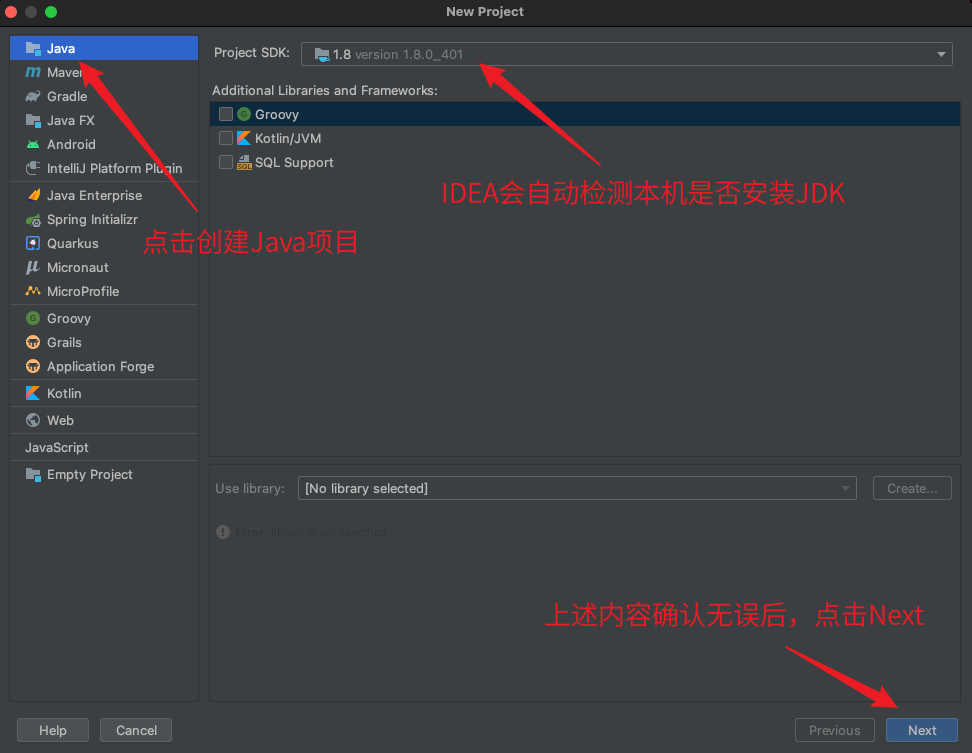Enable the Groovy library checkbox
972x753 pixels.
(226, 115)
